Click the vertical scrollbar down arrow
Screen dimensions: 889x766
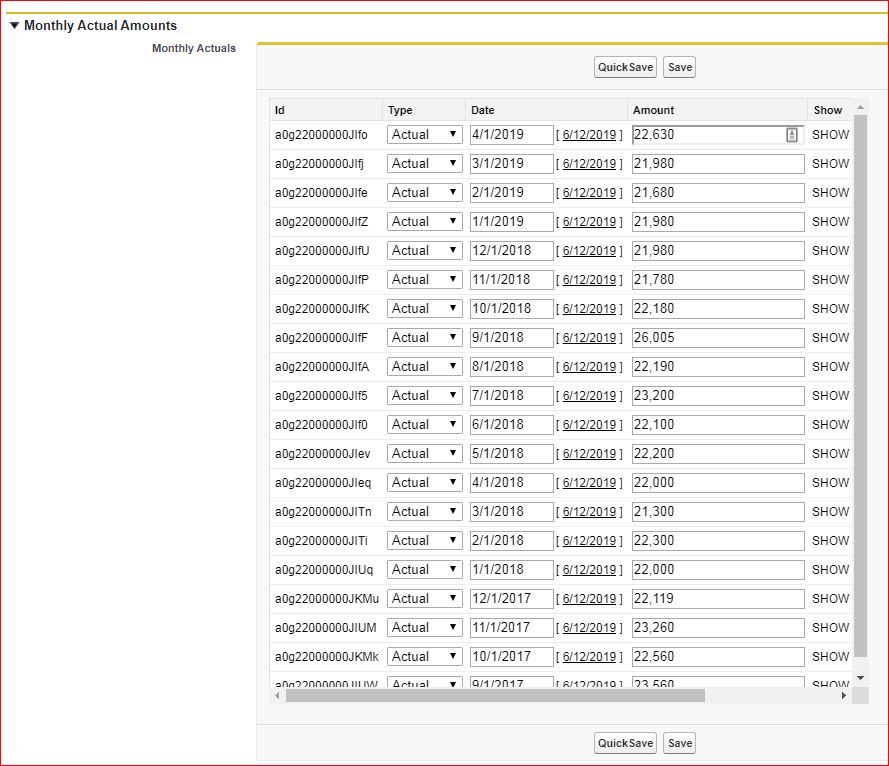tap(860, 678)
